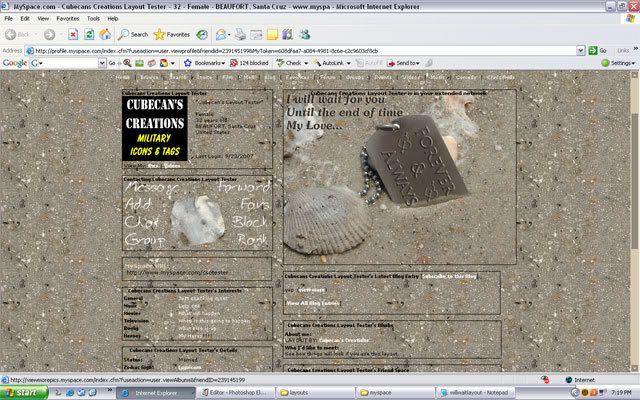Open the Google search box dropdown
The image size is (640, 400).
coord(102,63)
